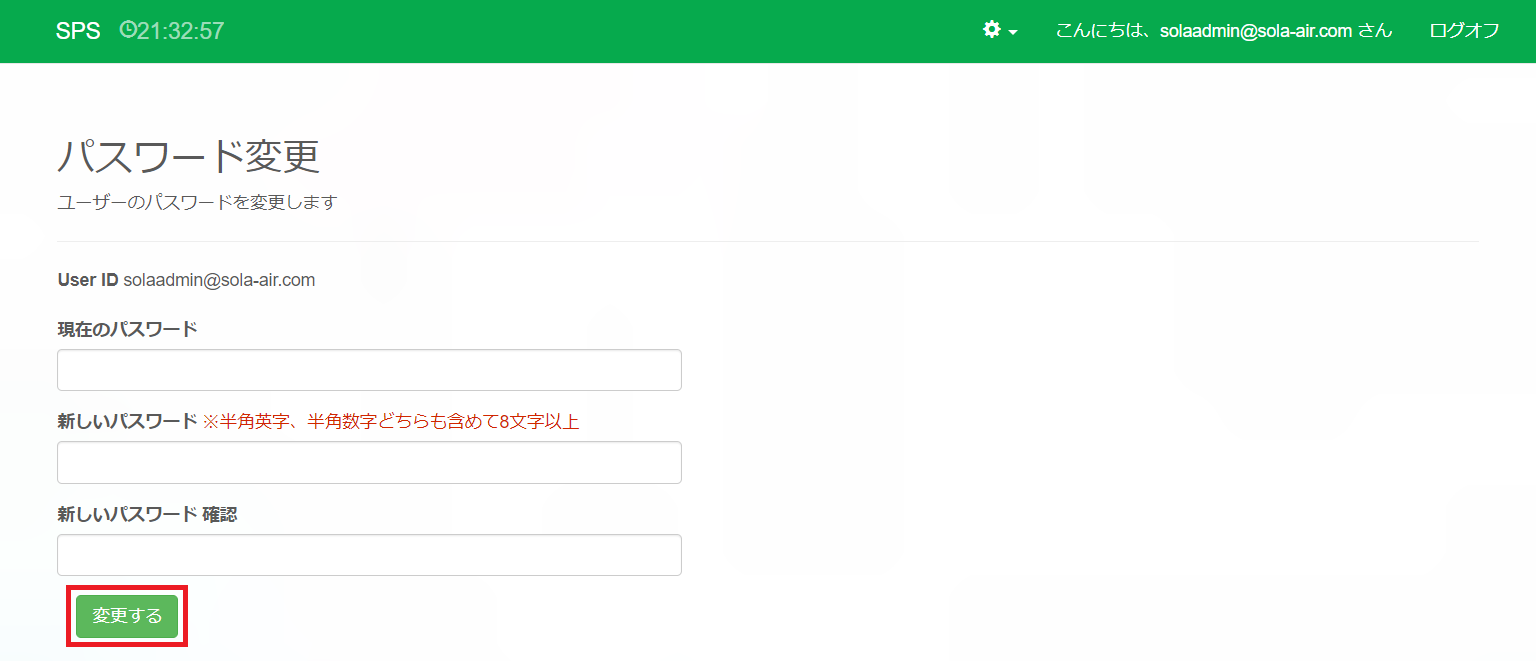
Task: Focus the 現在のパスワード input field
Action: [369, 370]
